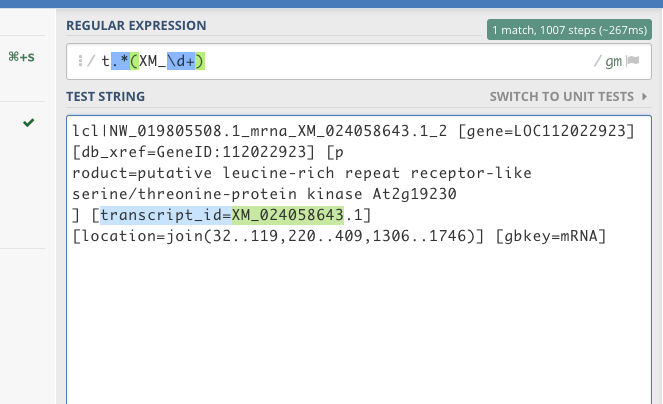Click the Regular Expression heading

coord(136,25)
